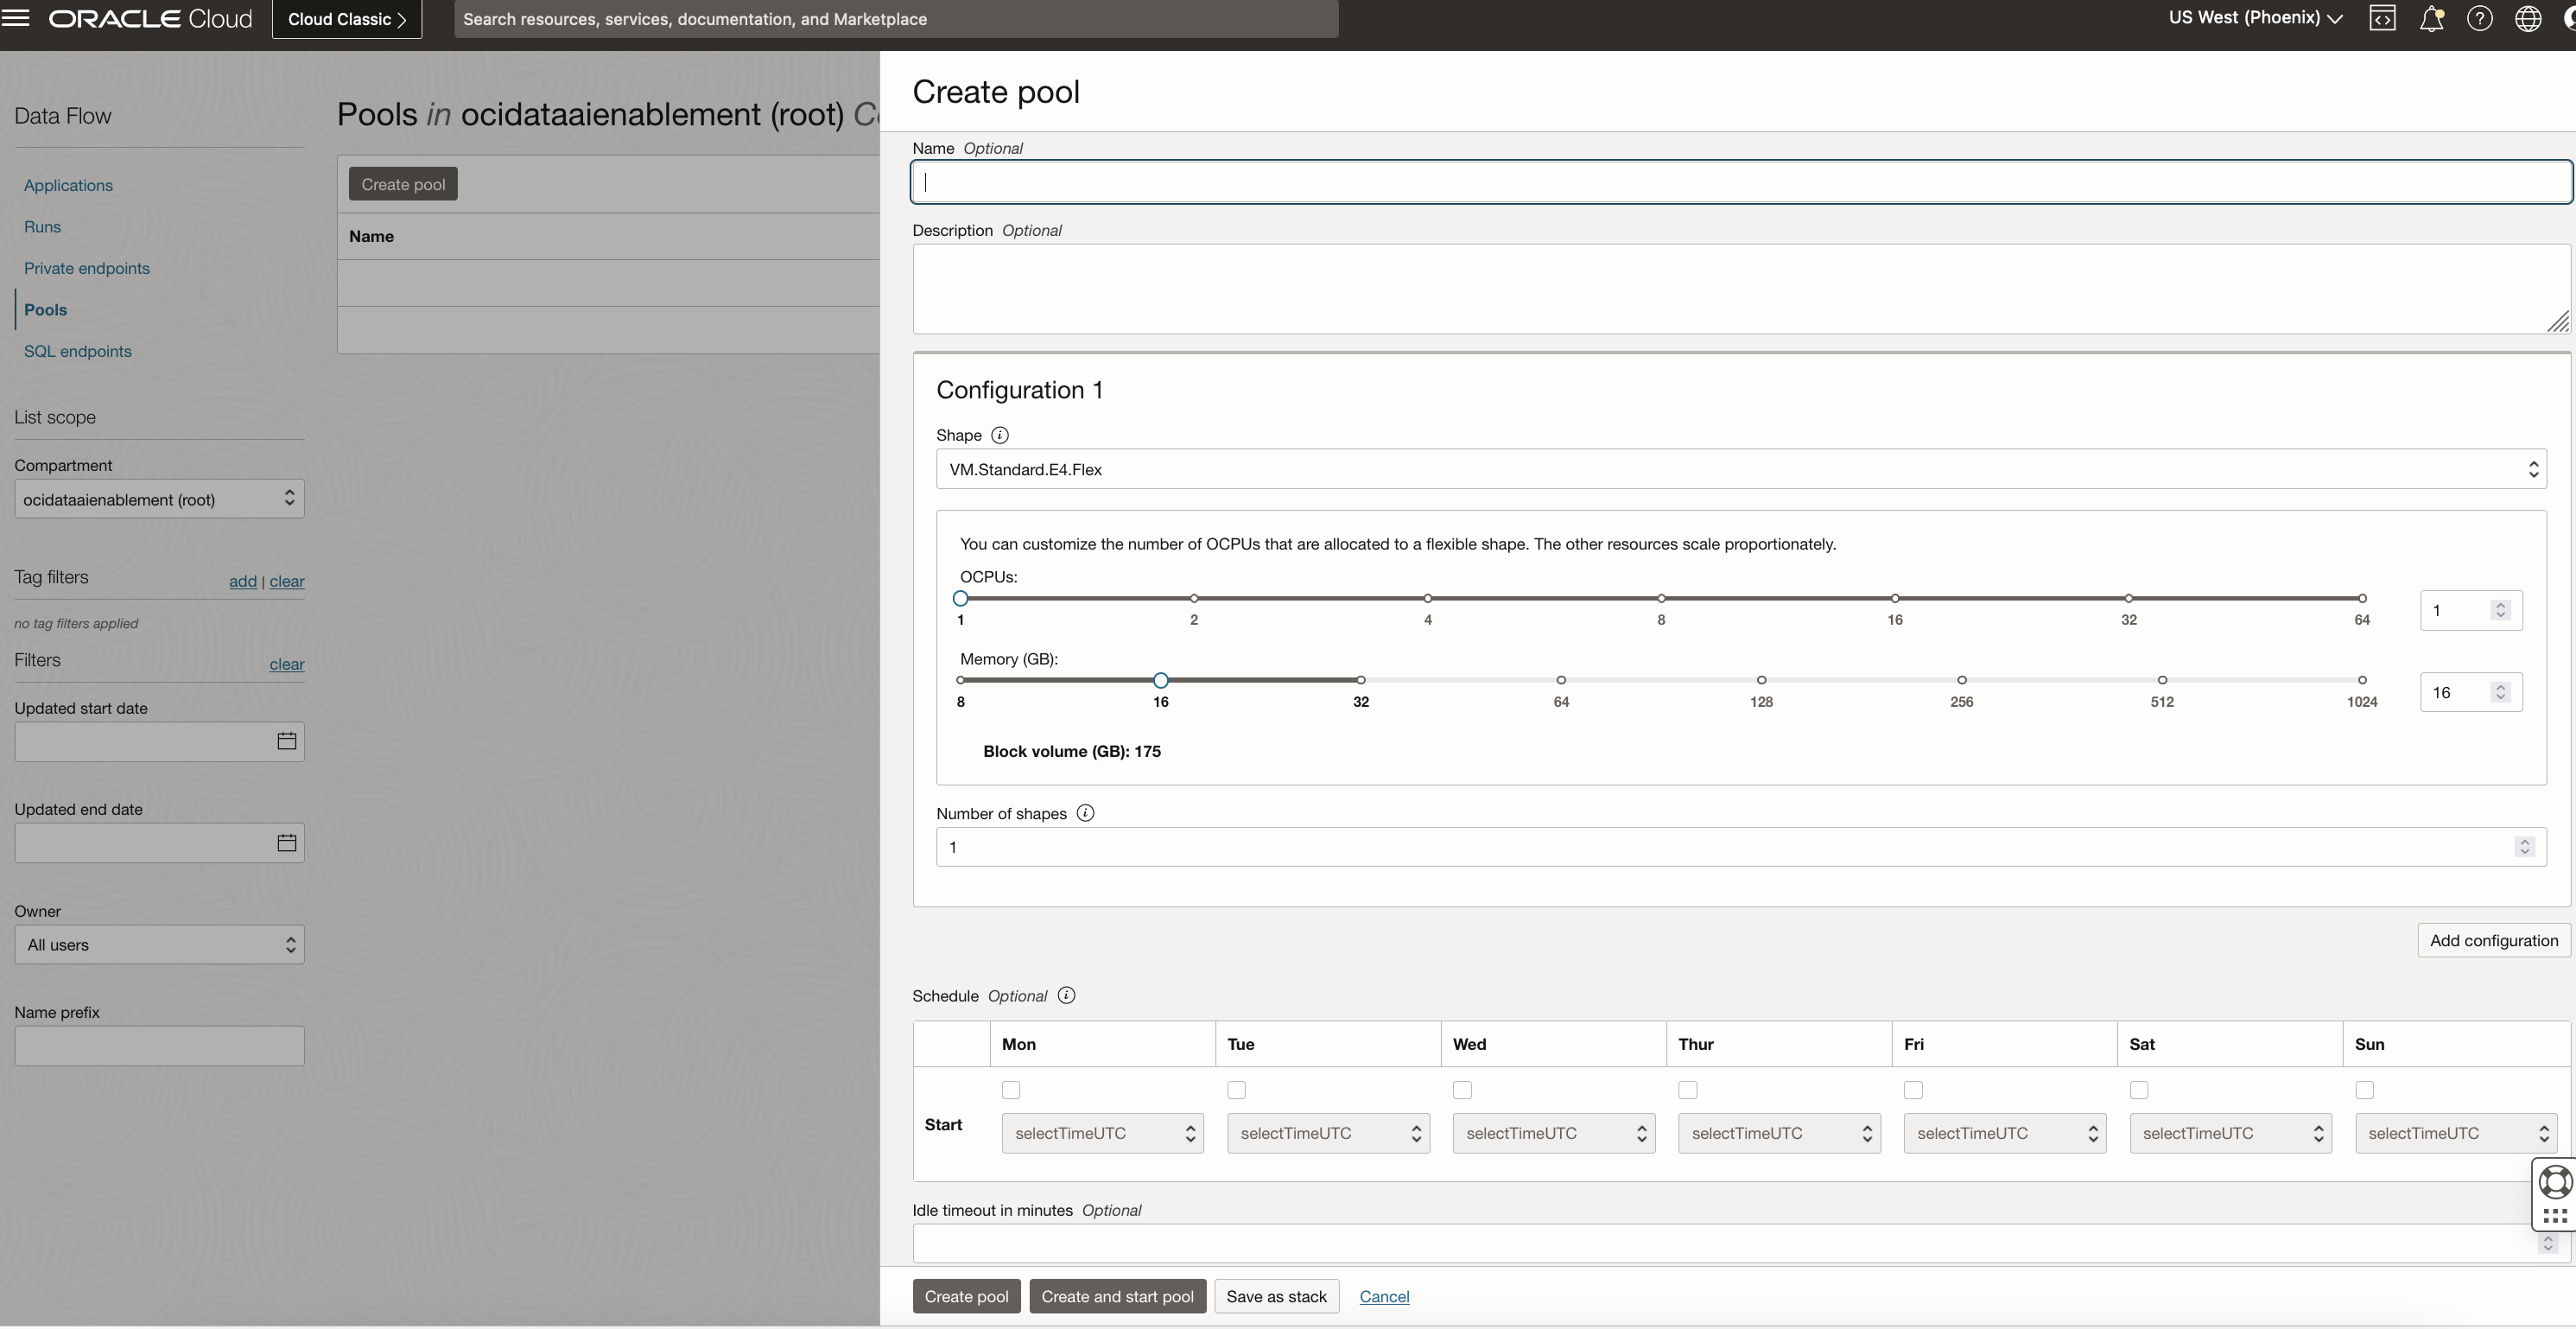Click the language globe icon
This screenshot has width=2576, height=1329.
pos(2528,18)
